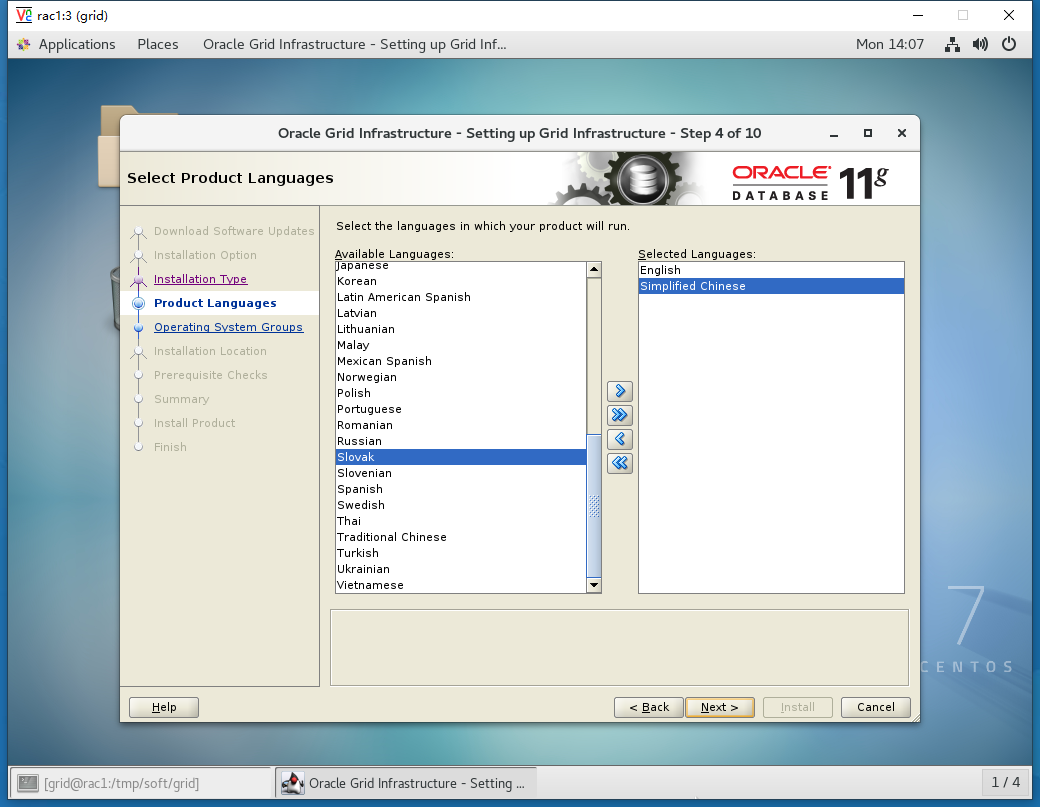Screen dimensions: 1040x807
Task: Select Ukrainian in Available Languages
Action: (x=460, y=569)
